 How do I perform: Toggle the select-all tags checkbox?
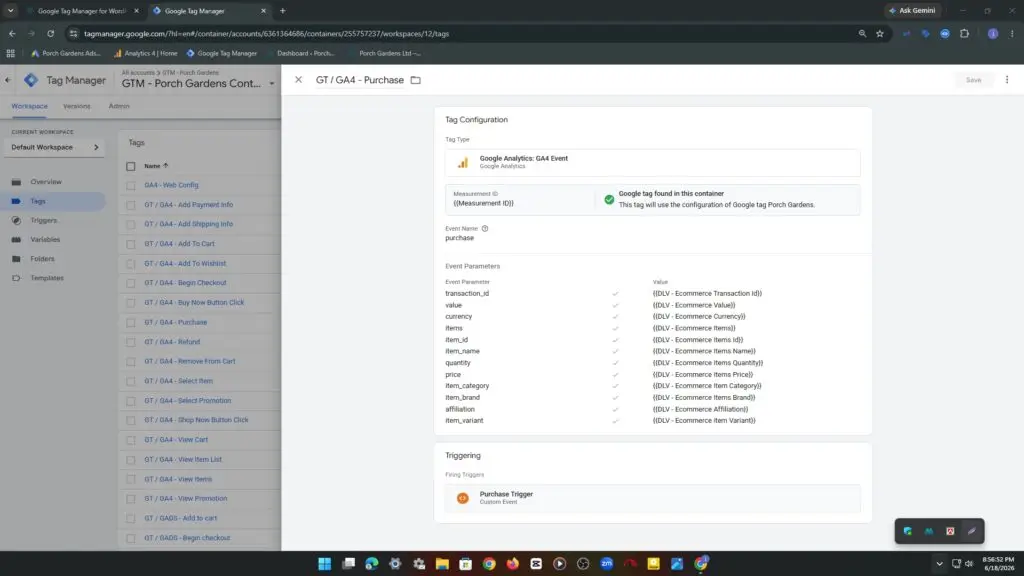(131, 167)
